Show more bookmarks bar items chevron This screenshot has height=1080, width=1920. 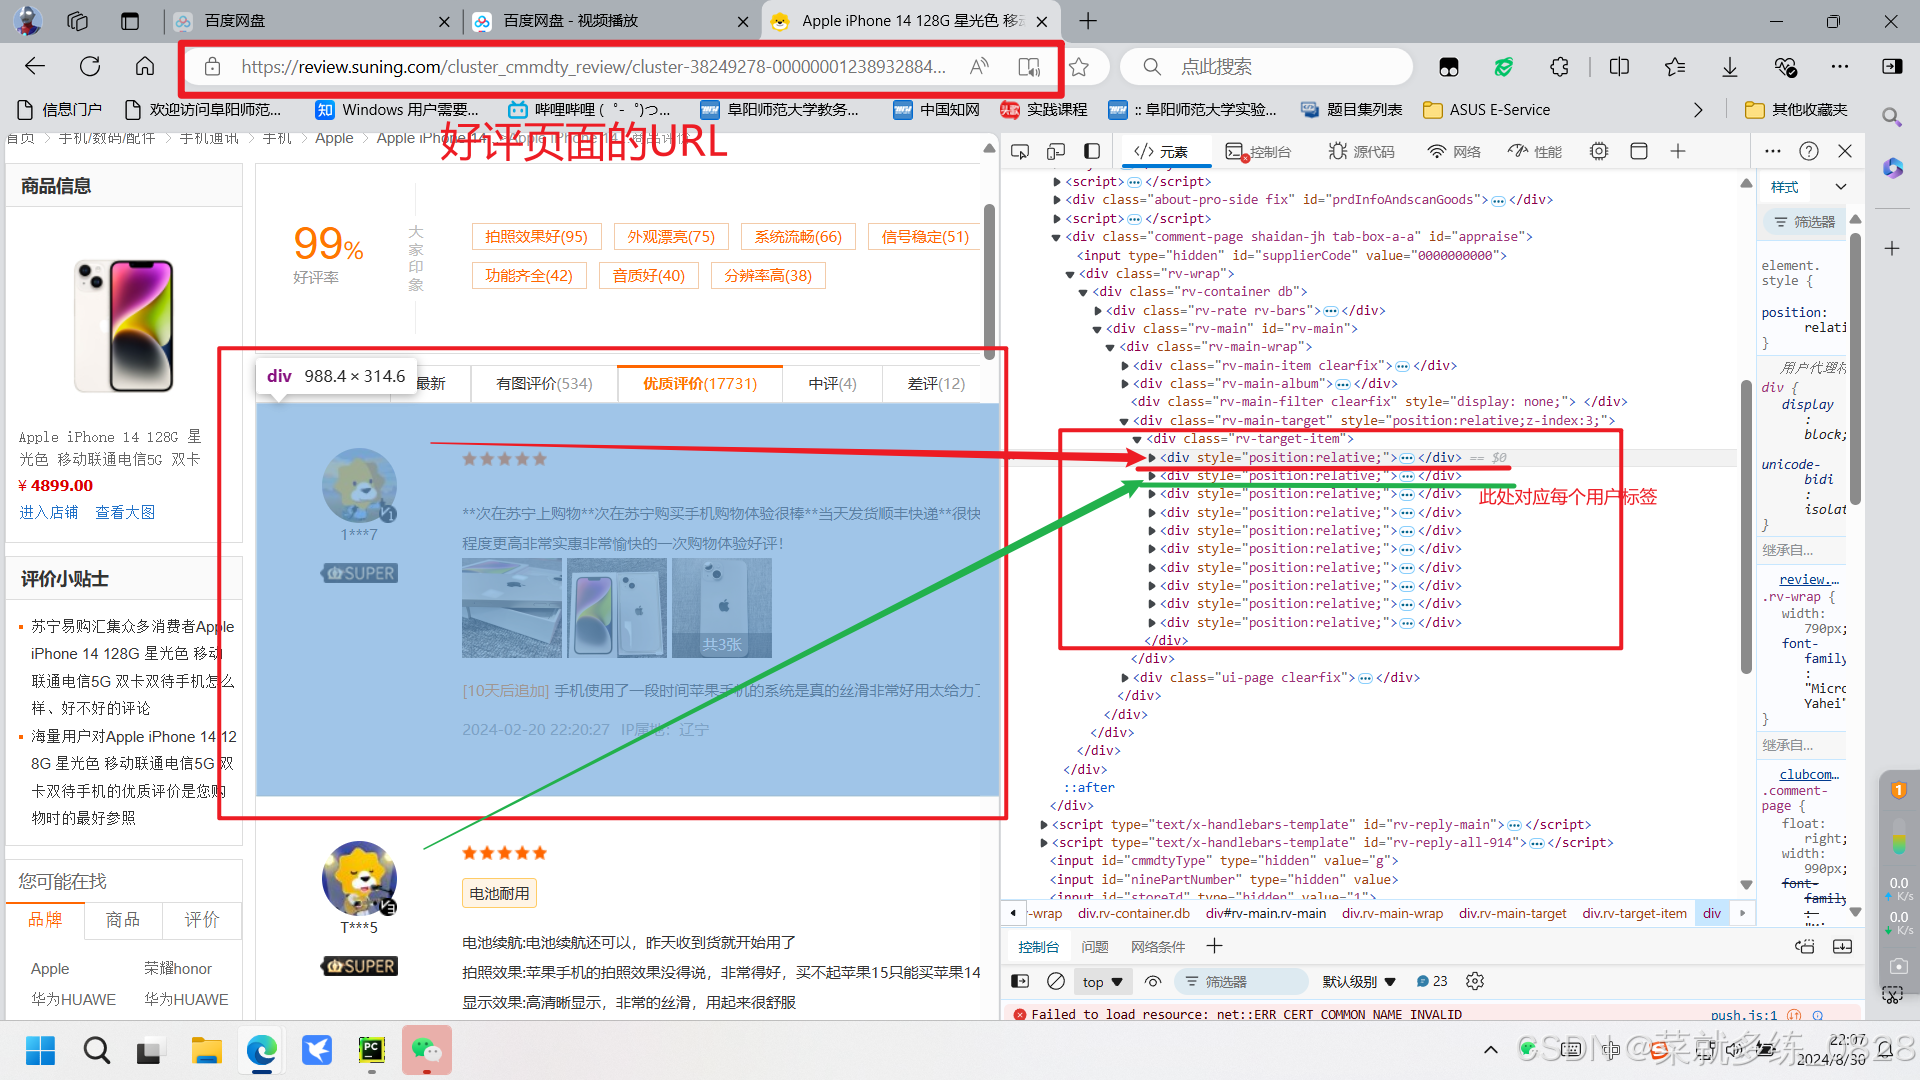click(1697, 110)
